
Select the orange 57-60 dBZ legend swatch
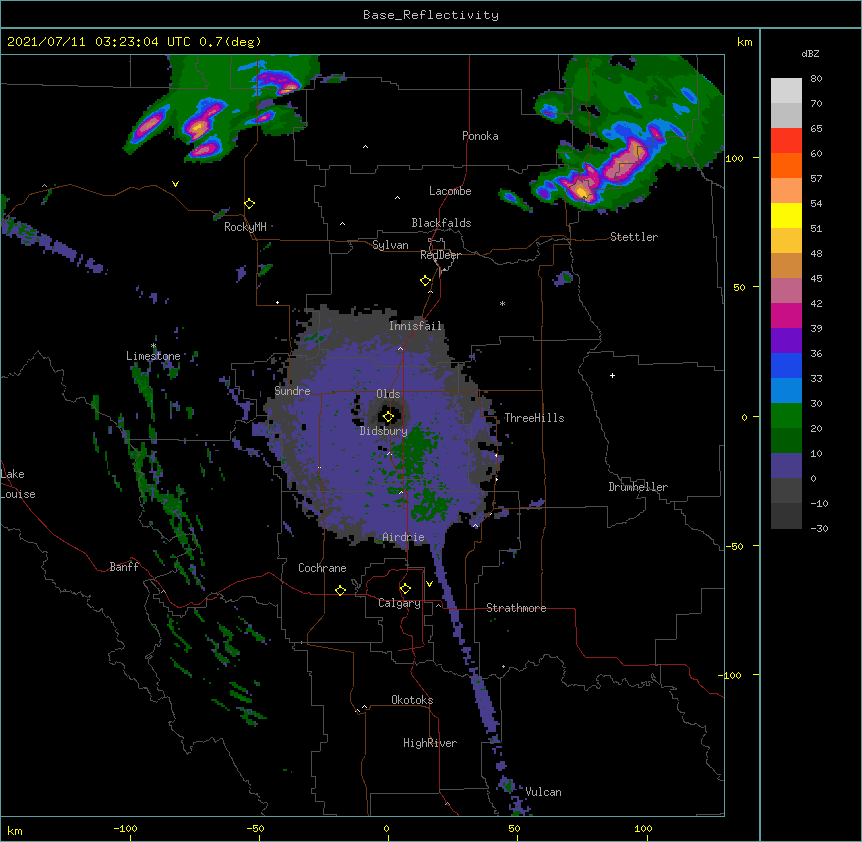pos(786,166)
